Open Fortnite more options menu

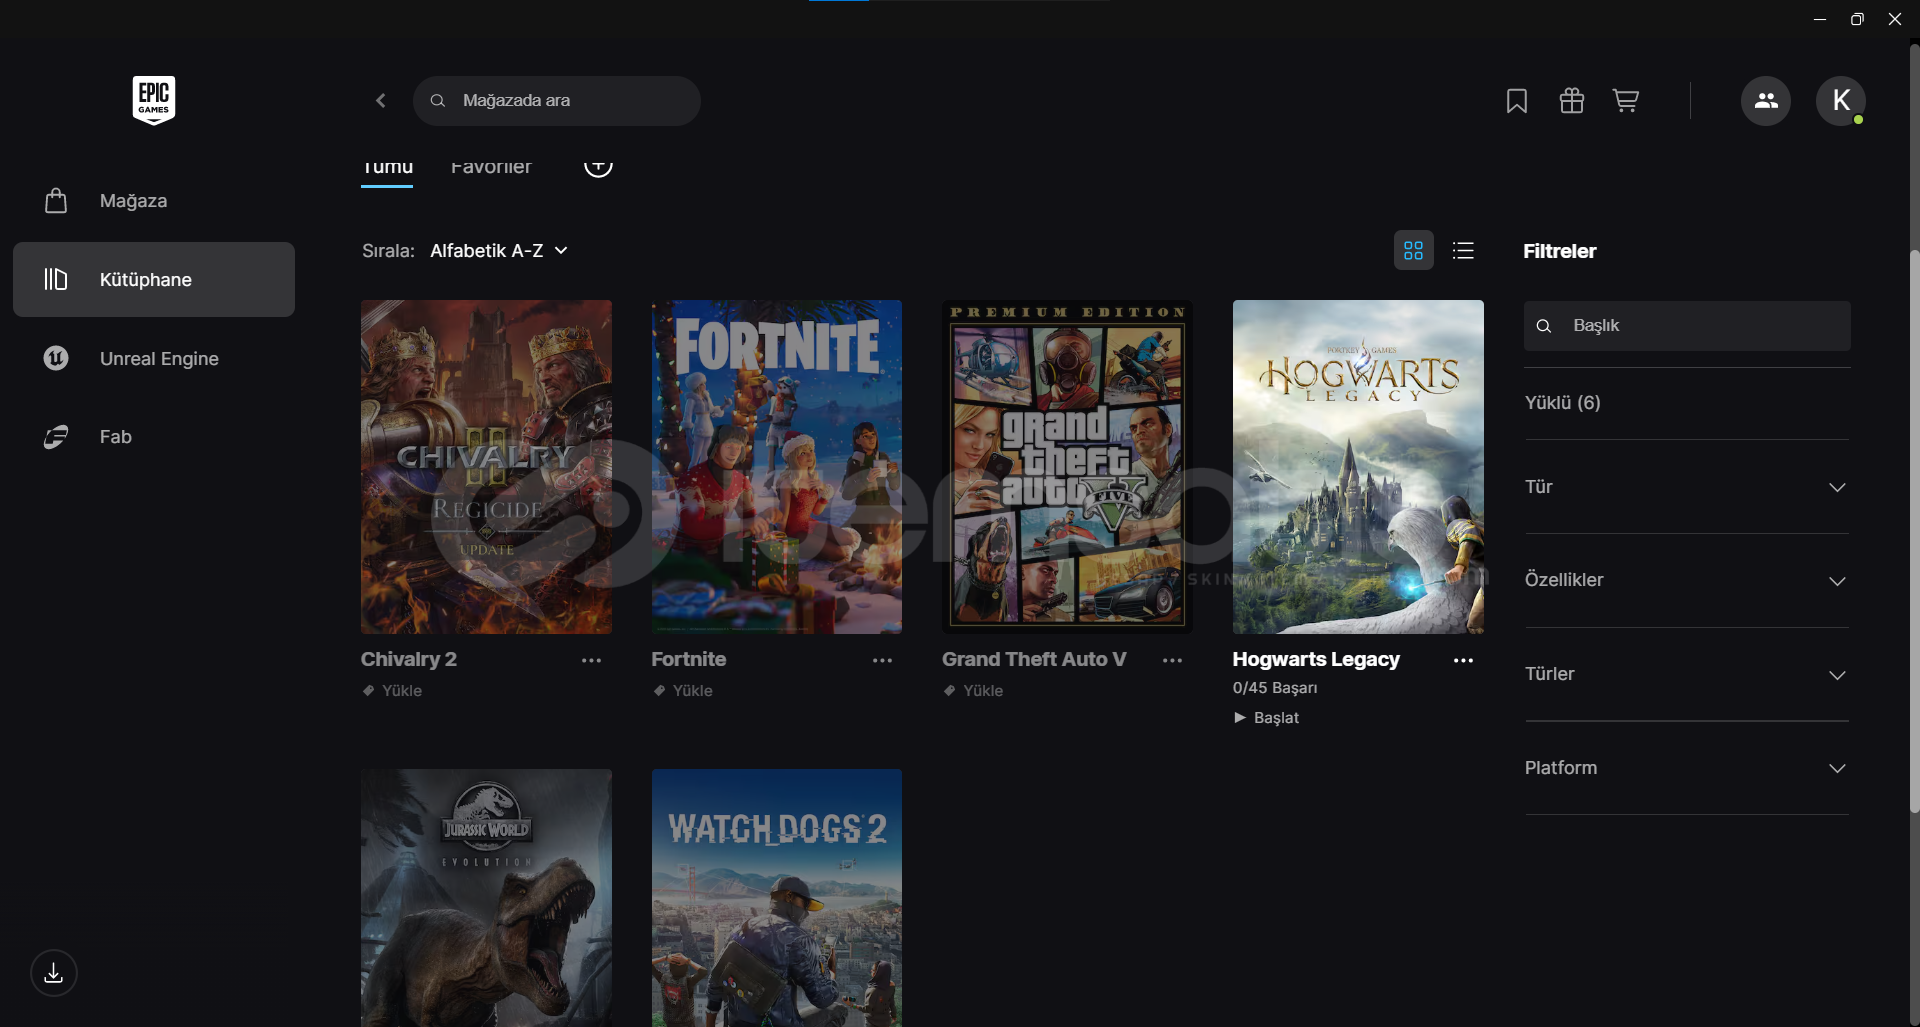click(x=882, y=661)
